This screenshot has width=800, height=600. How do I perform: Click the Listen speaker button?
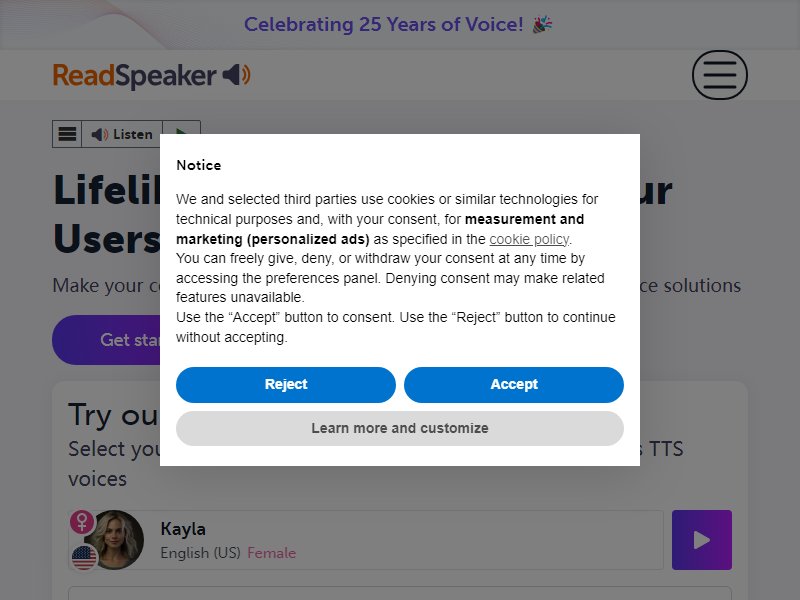click(122, 134)
